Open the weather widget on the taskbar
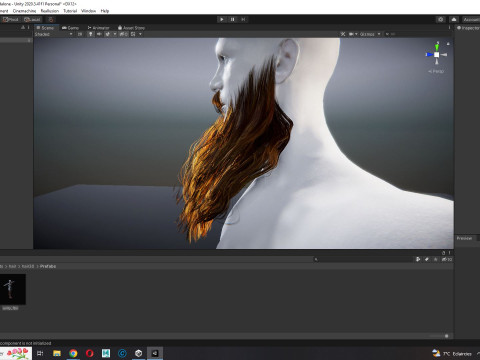 point(452,353)
